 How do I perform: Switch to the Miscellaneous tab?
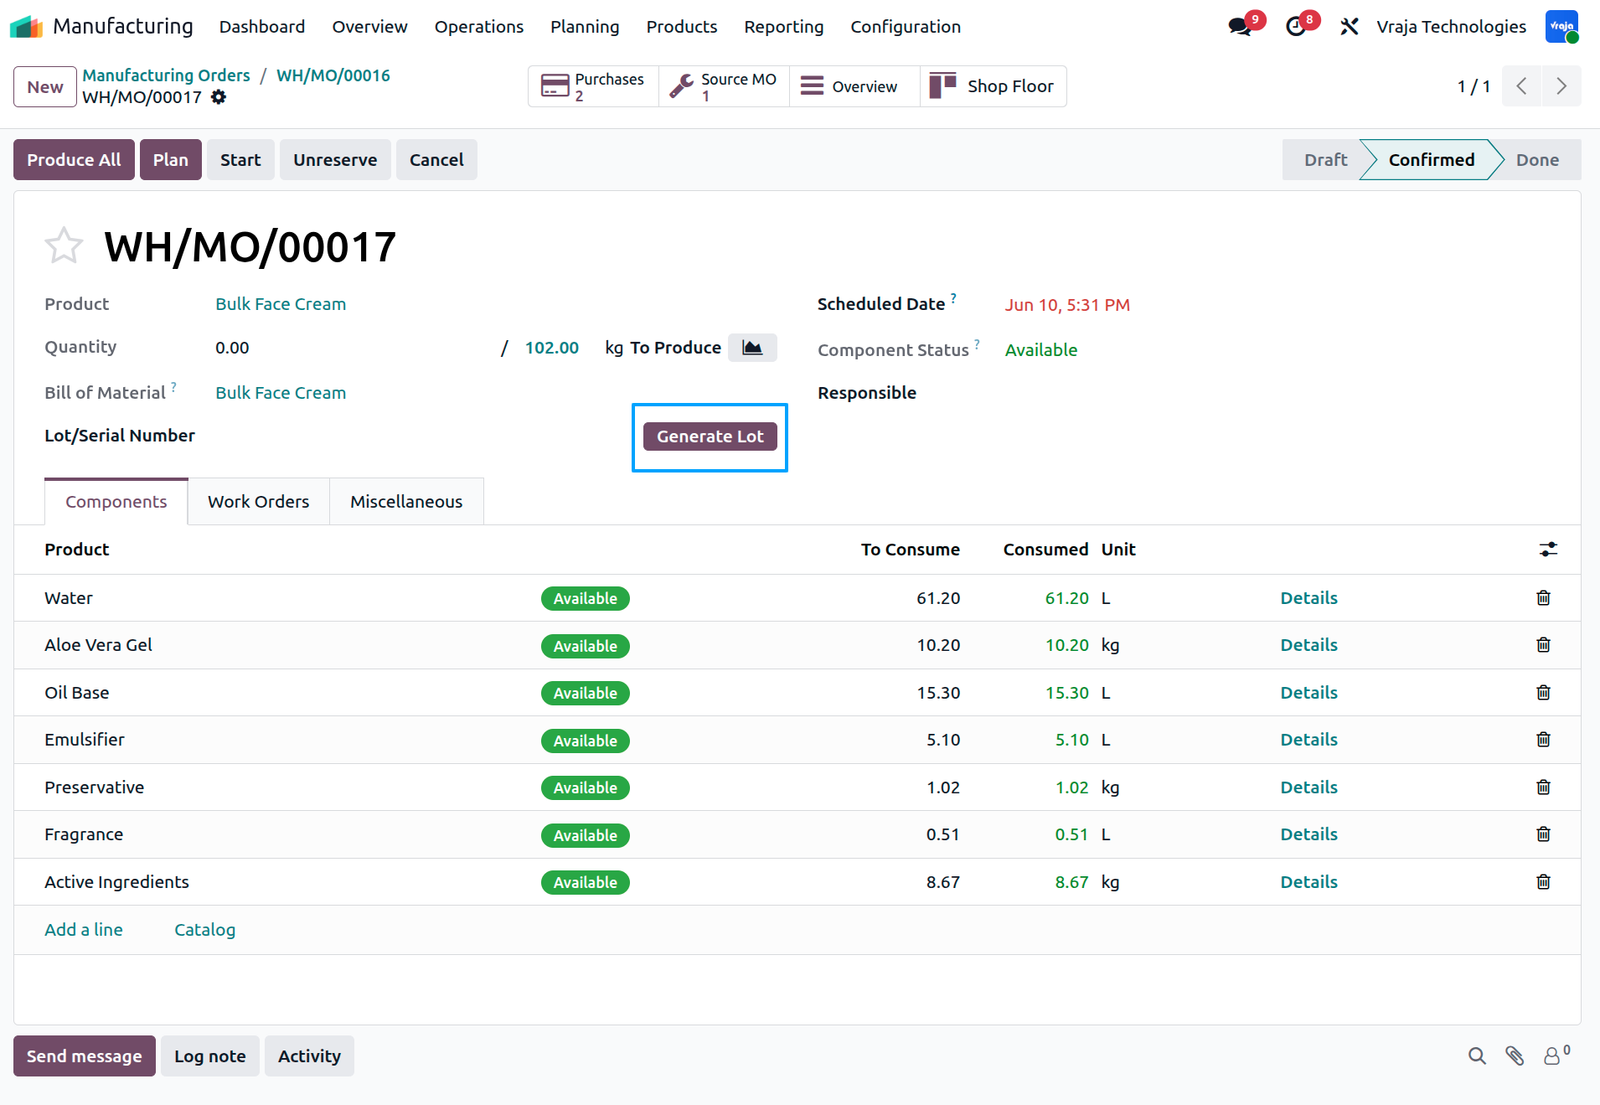click(x=406, y=501)
